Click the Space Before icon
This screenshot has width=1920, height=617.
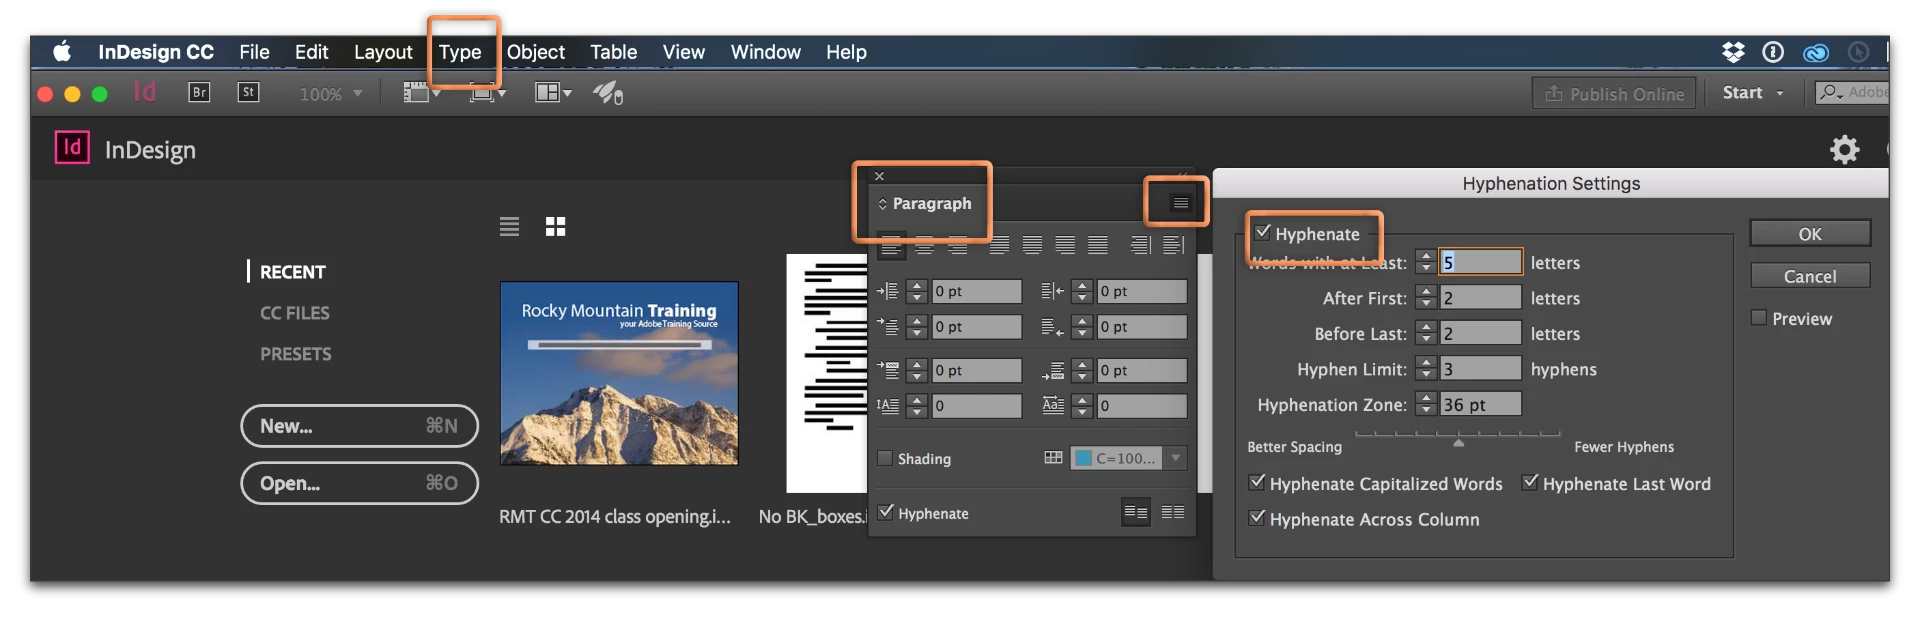pos(888,370)
